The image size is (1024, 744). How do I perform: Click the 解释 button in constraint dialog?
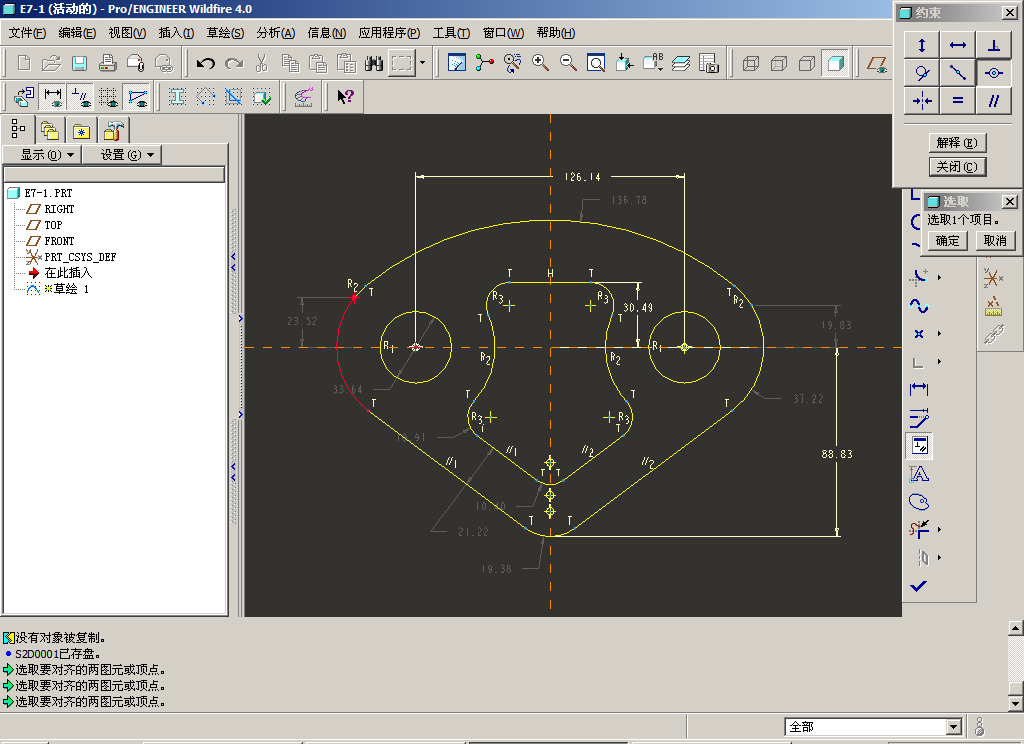[957, 142]
